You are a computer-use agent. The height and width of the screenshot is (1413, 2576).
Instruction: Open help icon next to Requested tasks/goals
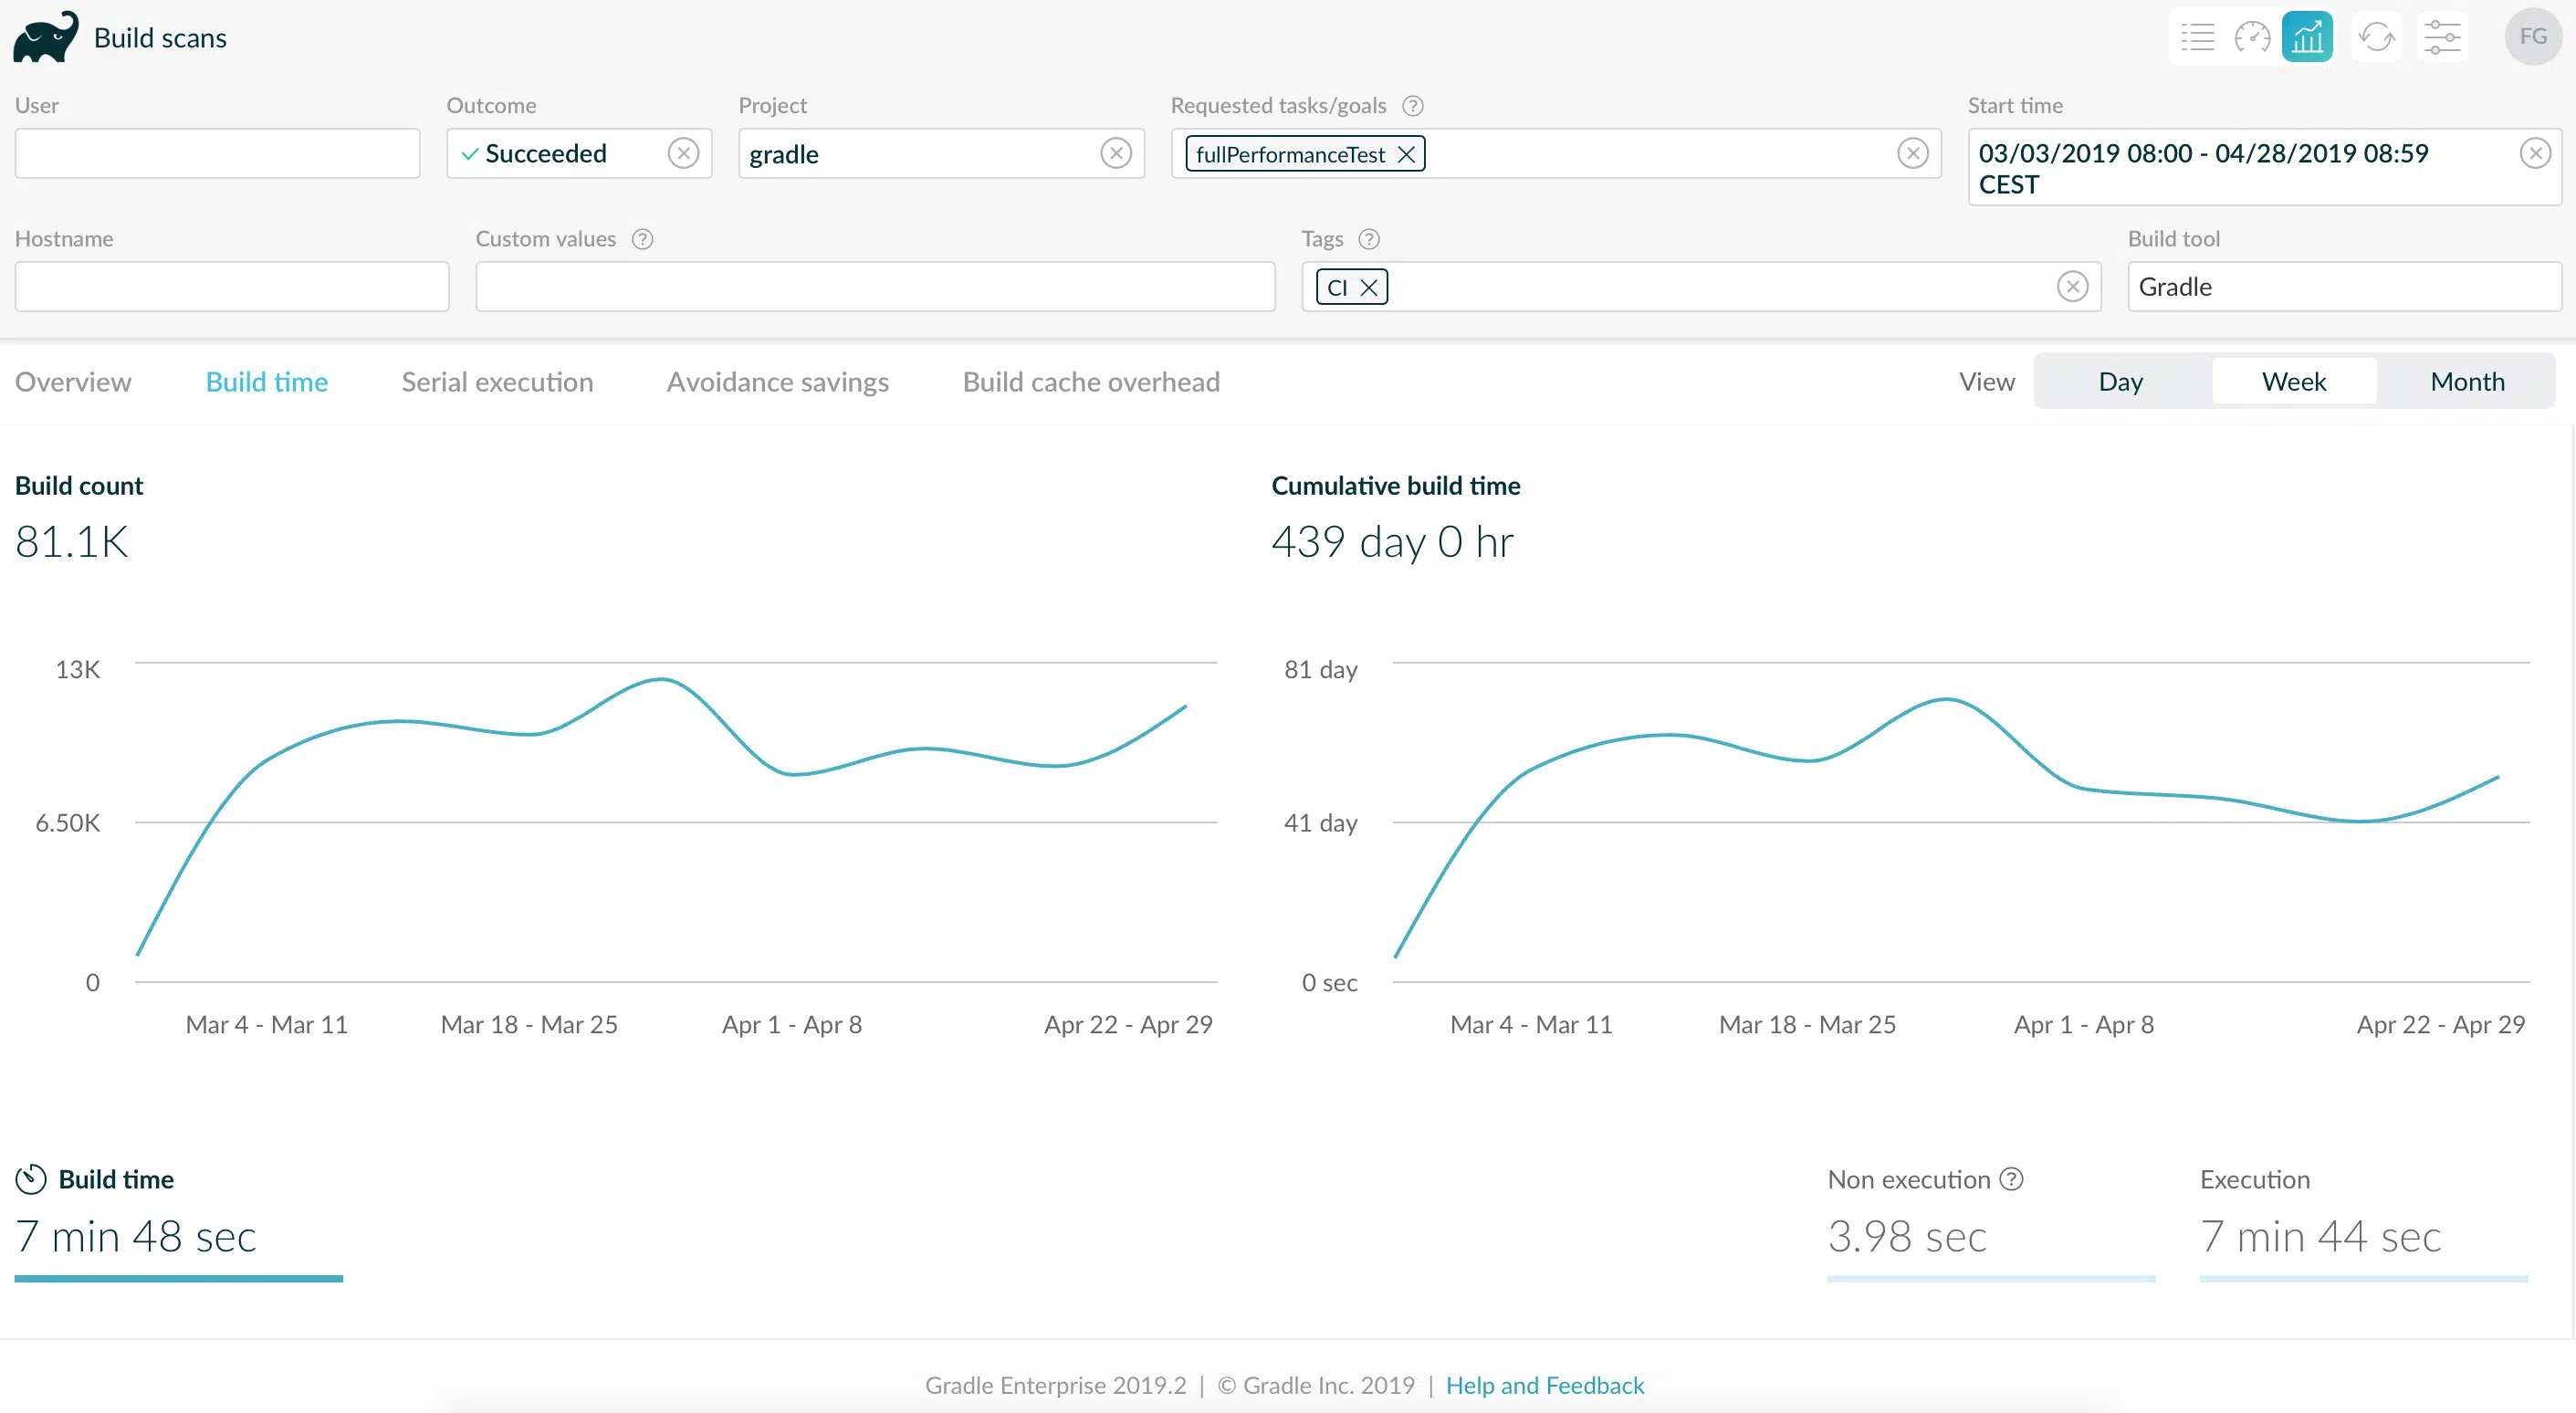click(x=1412, y=106)
